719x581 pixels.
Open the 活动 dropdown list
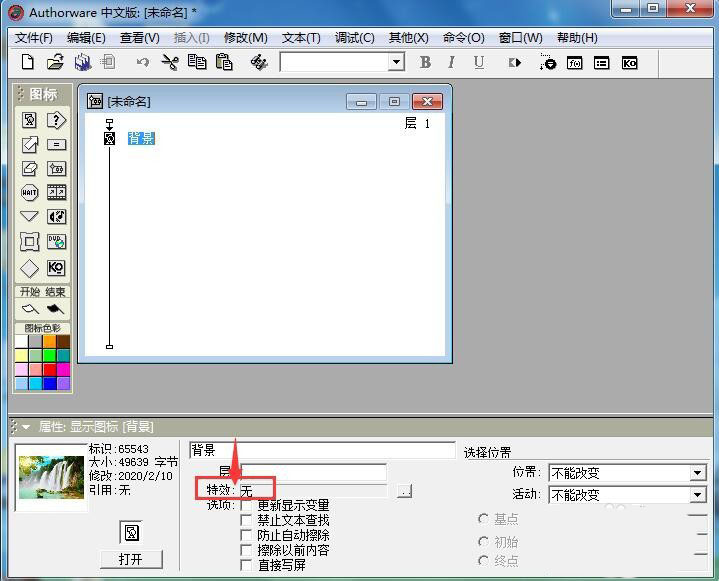[x=697, y=495]
